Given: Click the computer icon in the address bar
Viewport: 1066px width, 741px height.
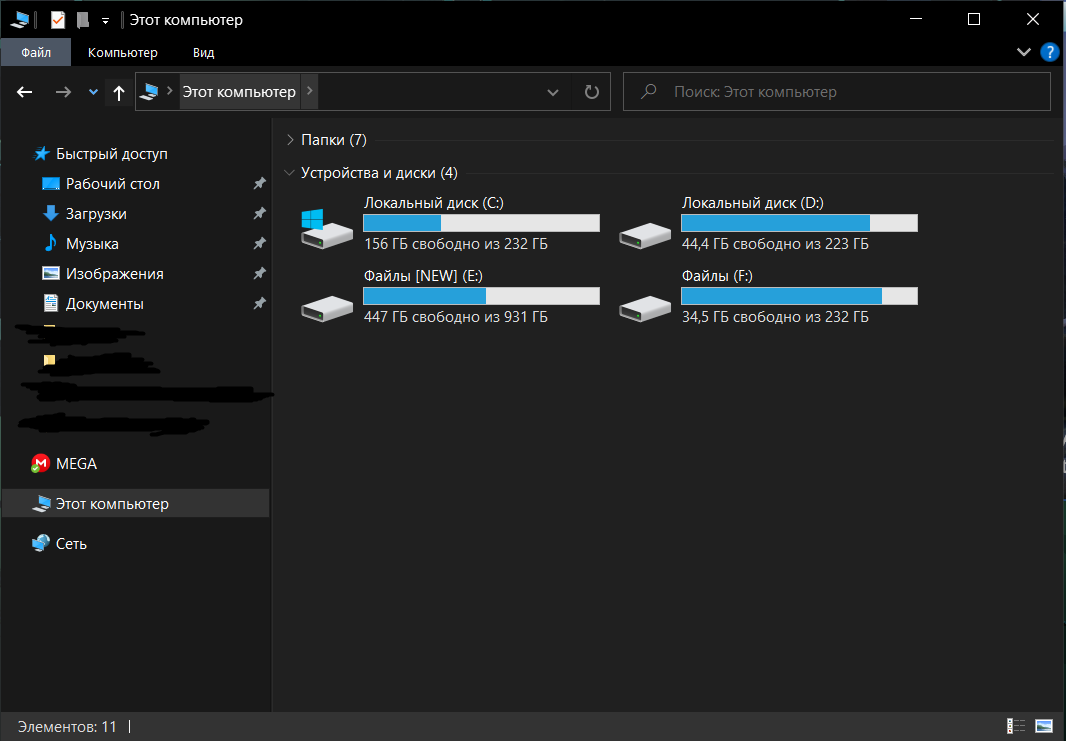Looking at the screenshot, I should pos(149,91).
